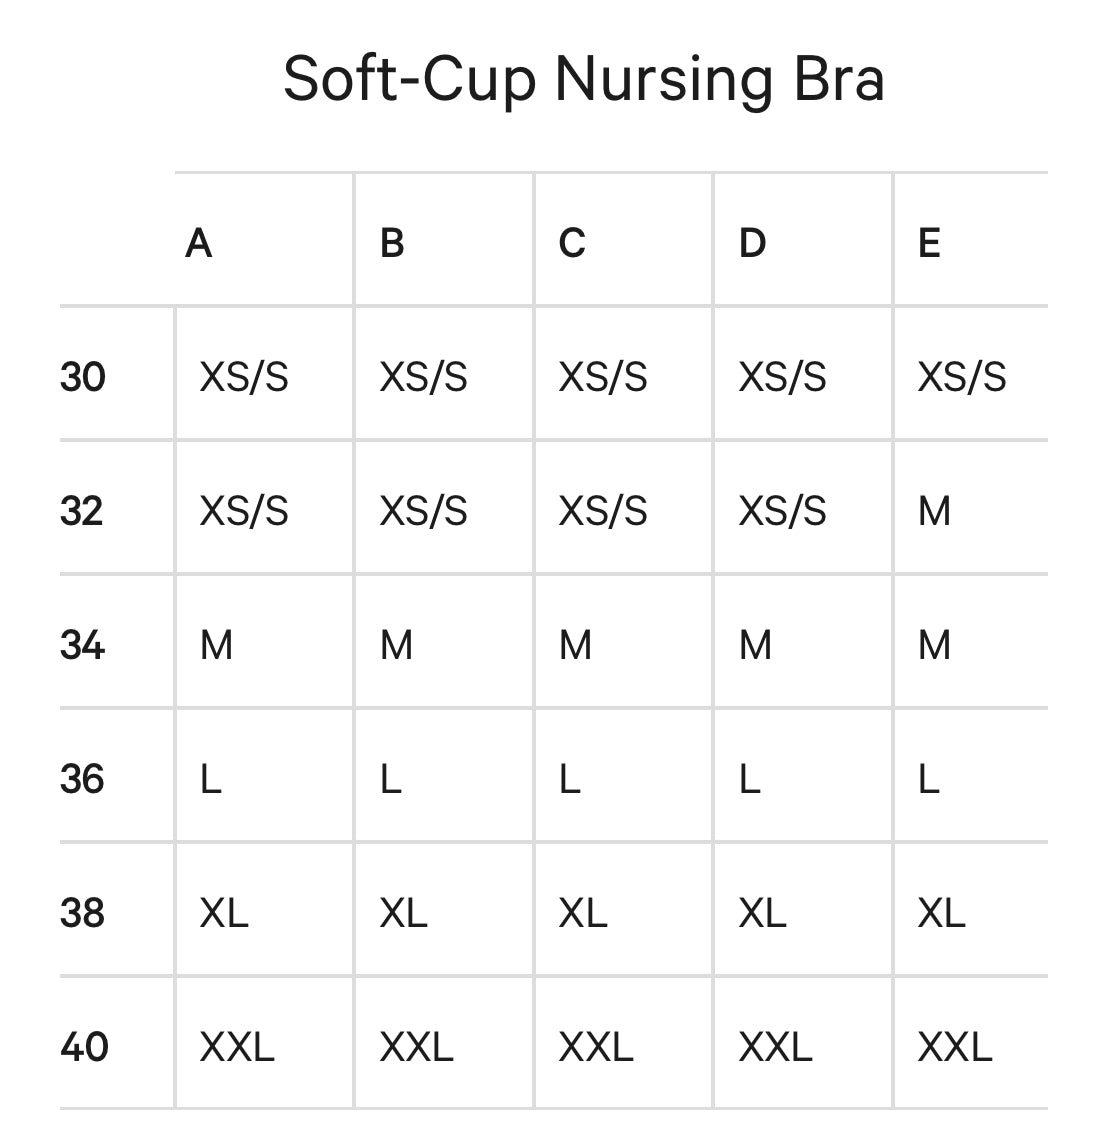
Task: Click the cup size C column header
Action: pyautogui.click(x=572, y=243)
